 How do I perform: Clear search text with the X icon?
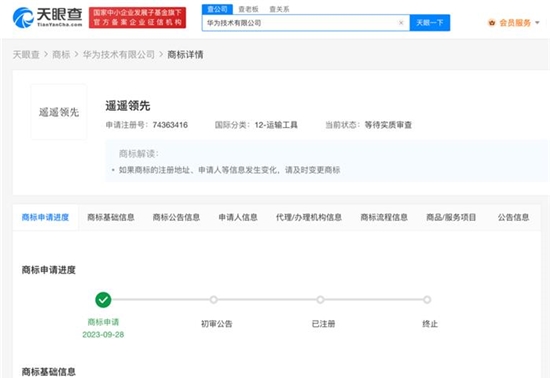point(401,23)
